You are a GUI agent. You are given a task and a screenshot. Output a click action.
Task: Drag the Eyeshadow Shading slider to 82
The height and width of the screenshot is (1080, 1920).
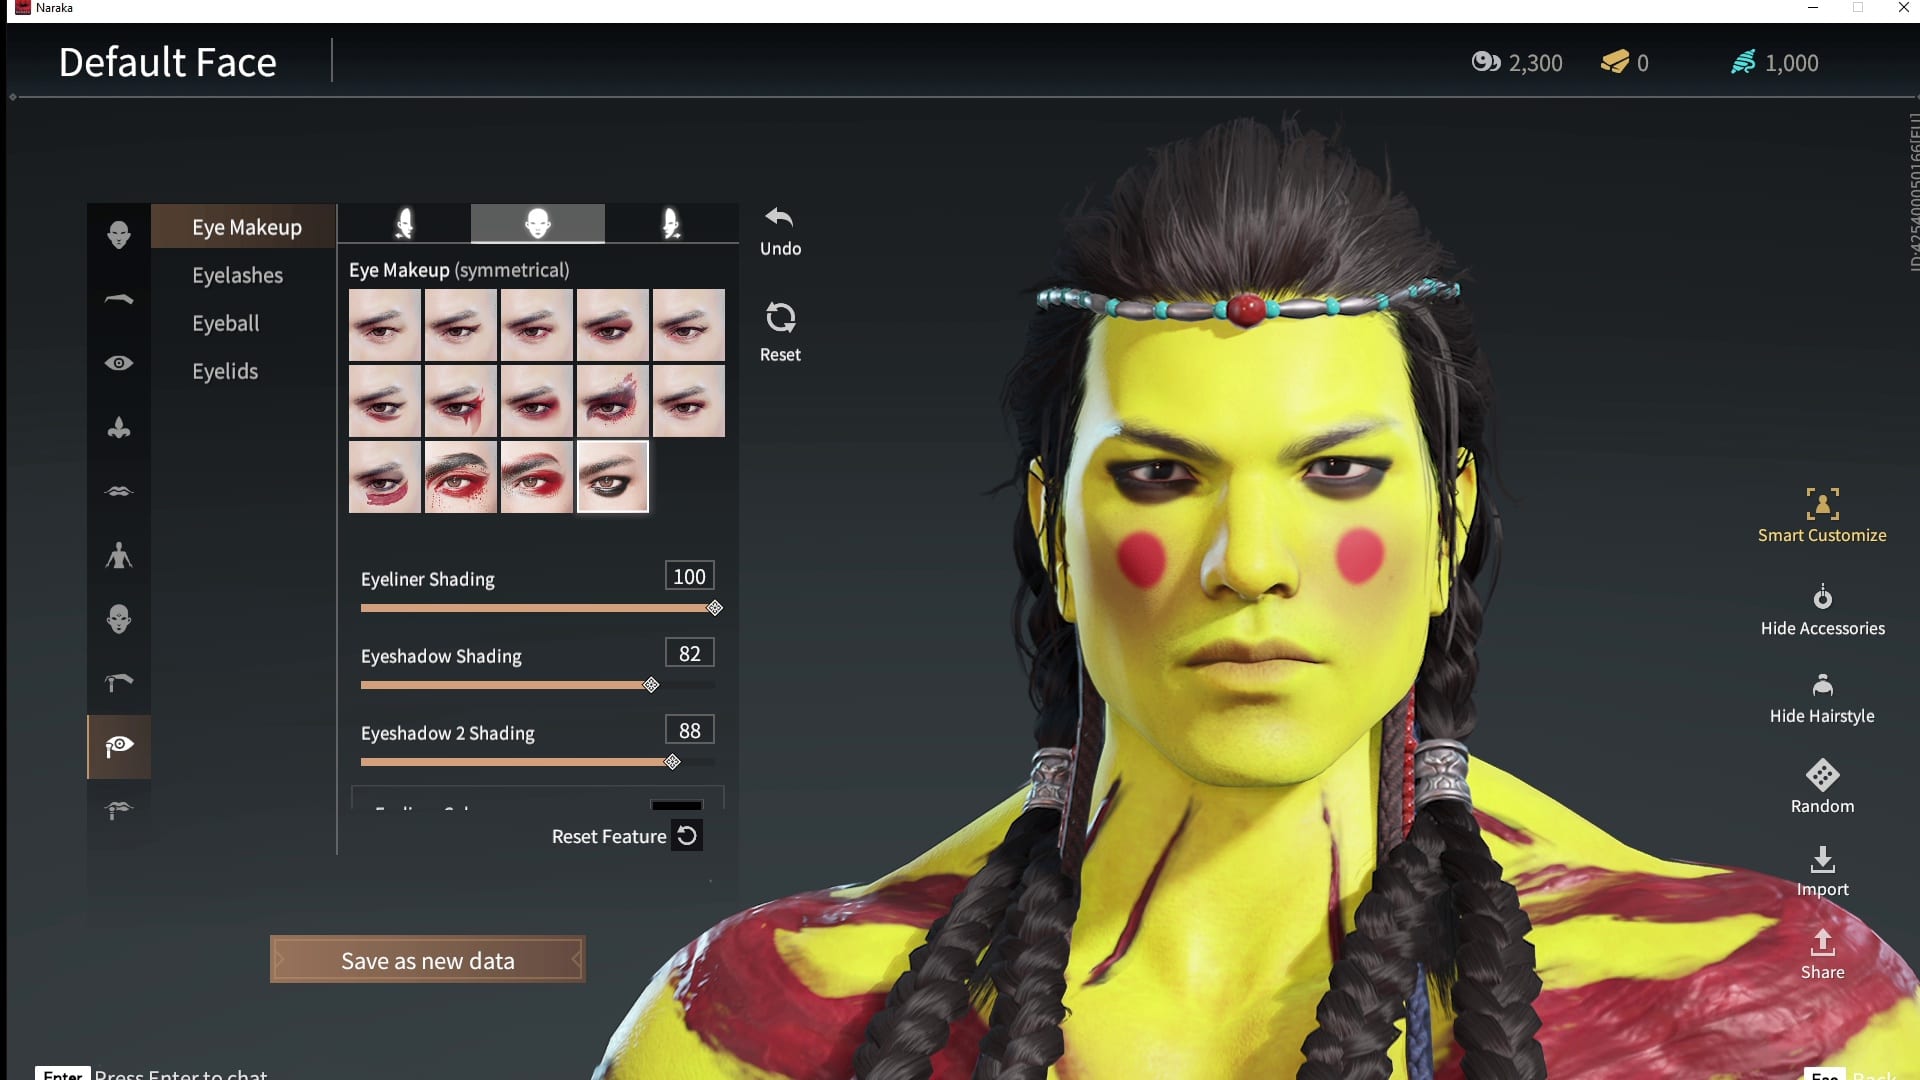pos(649,683)
